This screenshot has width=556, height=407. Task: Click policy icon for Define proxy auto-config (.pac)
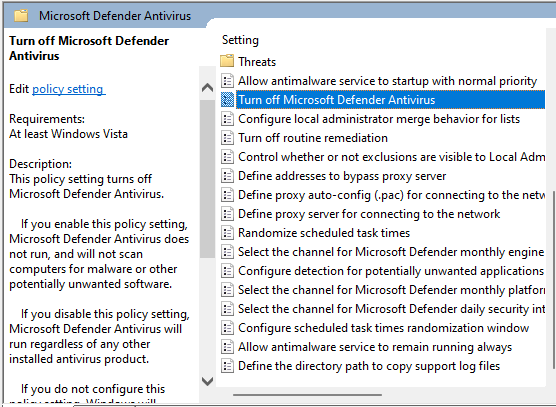click(x=227, y=195)
